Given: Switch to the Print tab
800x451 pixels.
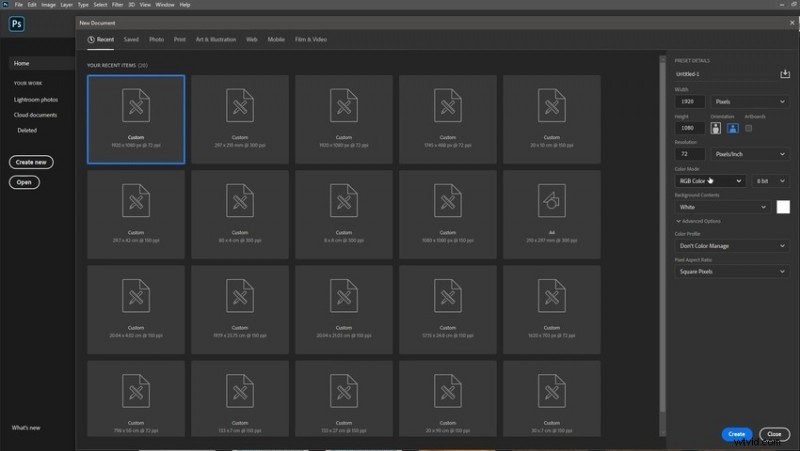Looking at the screenshot, I should (180, 40).
